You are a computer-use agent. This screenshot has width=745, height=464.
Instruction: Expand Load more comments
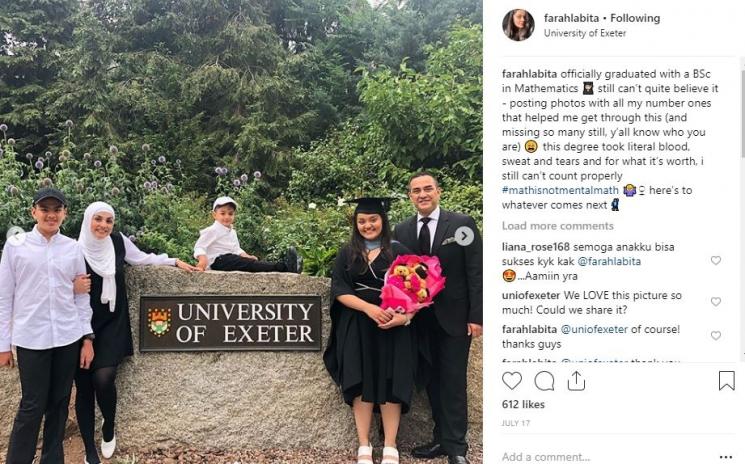[558, 226]
